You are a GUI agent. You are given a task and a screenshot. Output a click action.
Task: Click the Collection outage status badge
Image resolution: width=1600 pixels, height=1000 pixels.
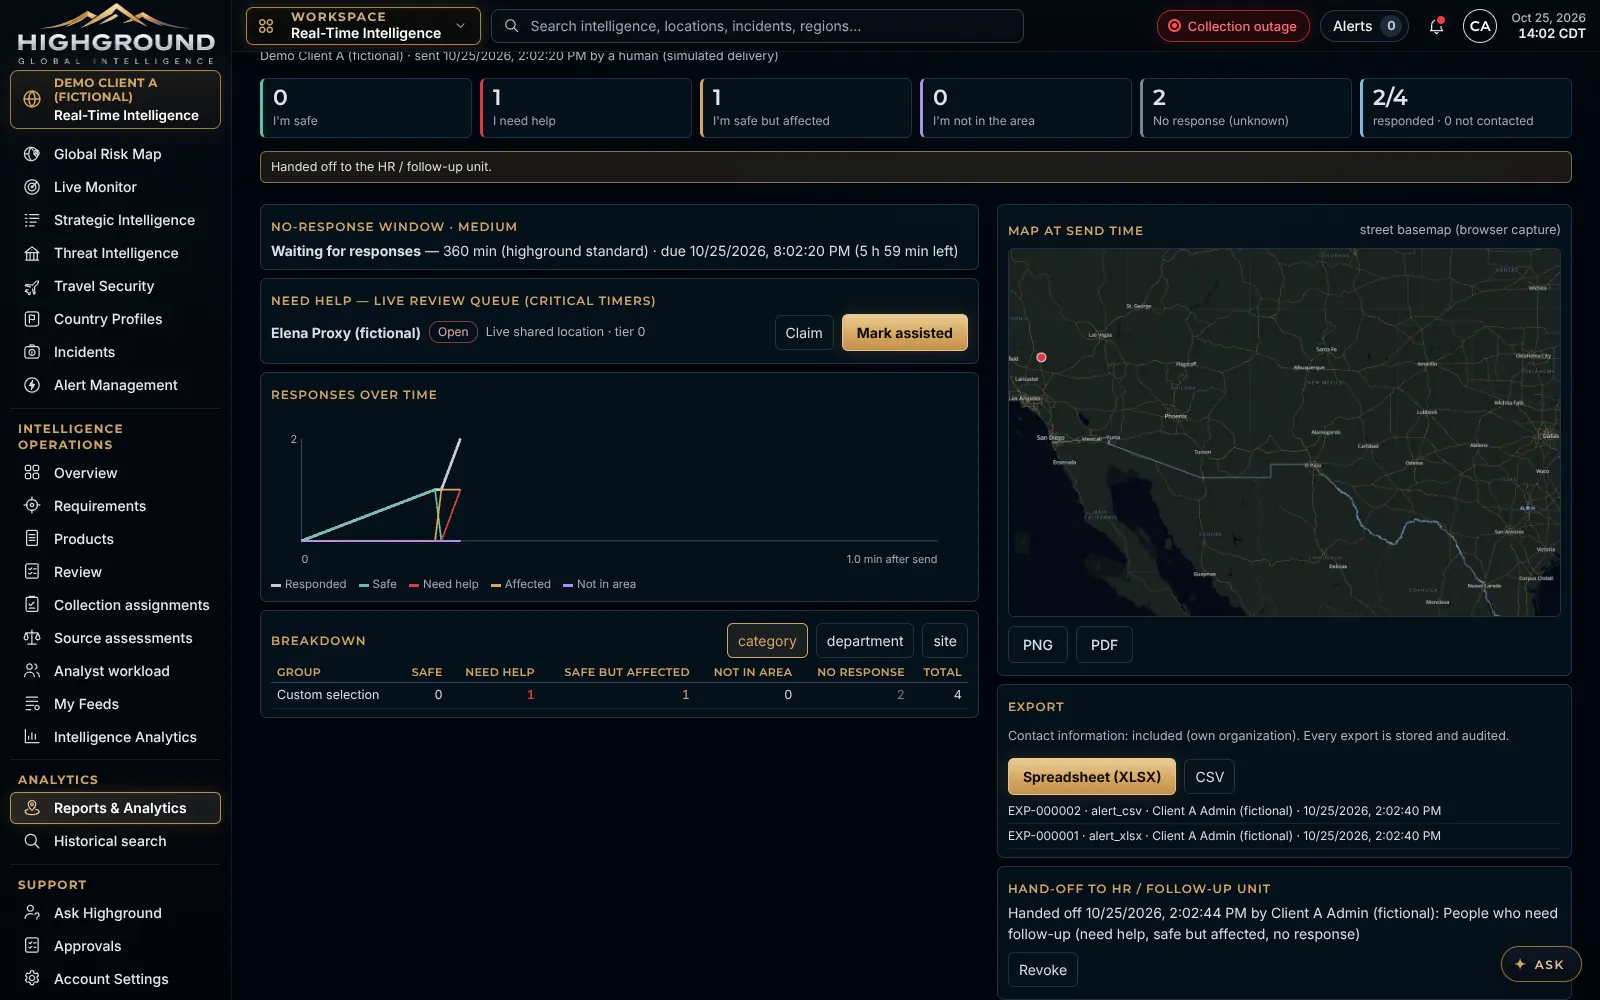point(1233,26)
